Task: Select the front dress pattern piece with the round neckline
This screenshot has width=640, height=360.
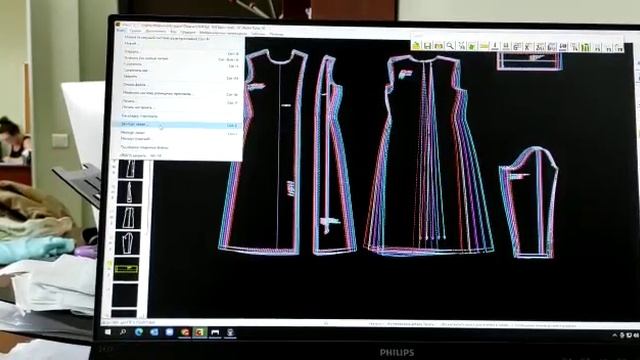Action: (x=264, y=152)
